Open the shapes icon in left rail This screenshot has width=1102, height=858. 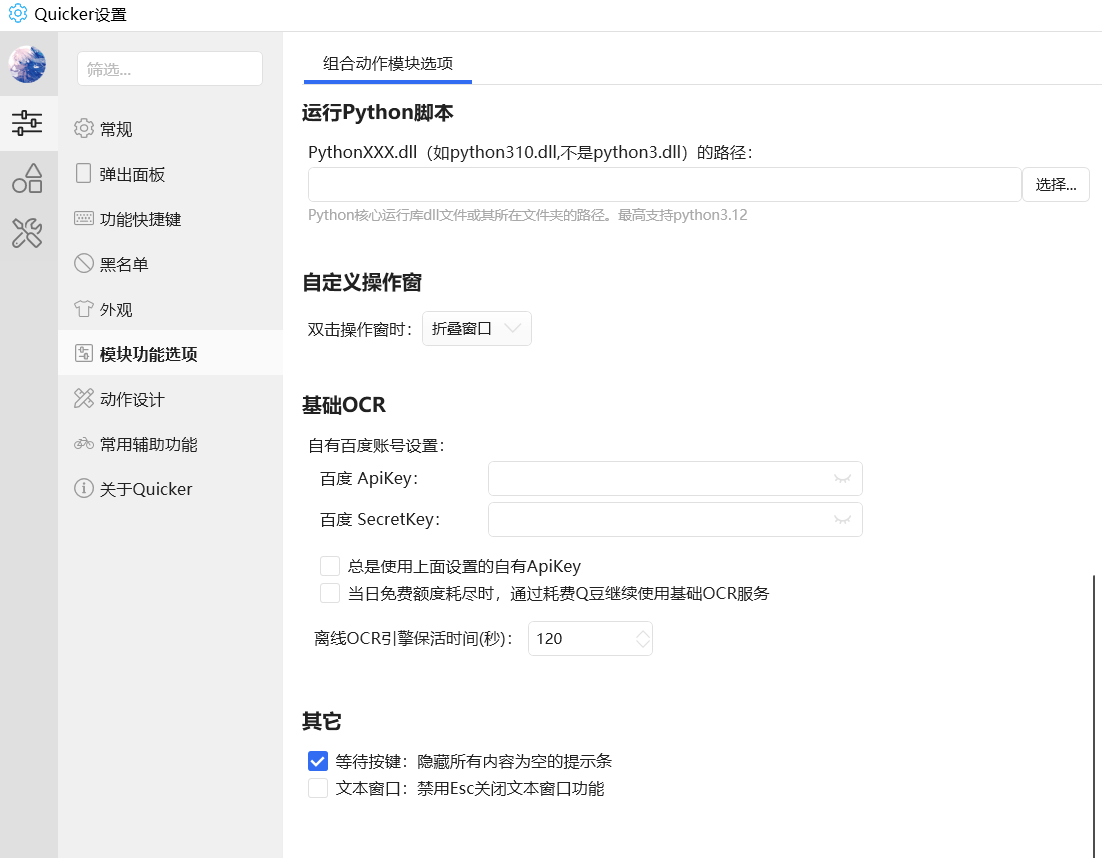pyautogui.click(x=27, y=178)
